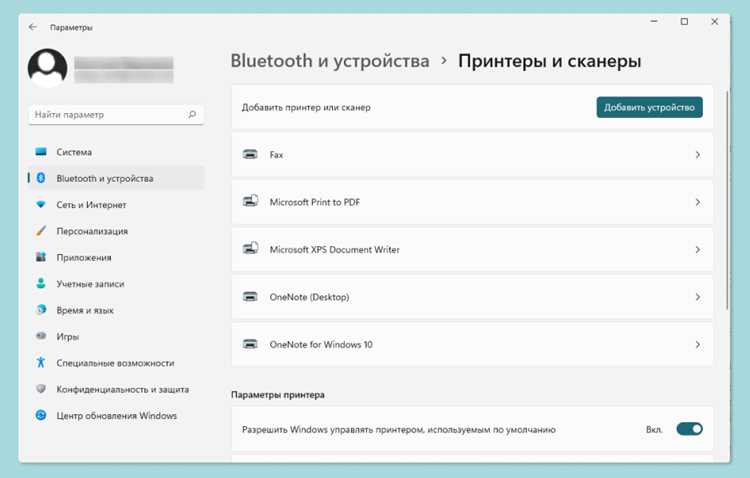Open the Игры settings section
The image size is (750, 478).
click(116, 336)
